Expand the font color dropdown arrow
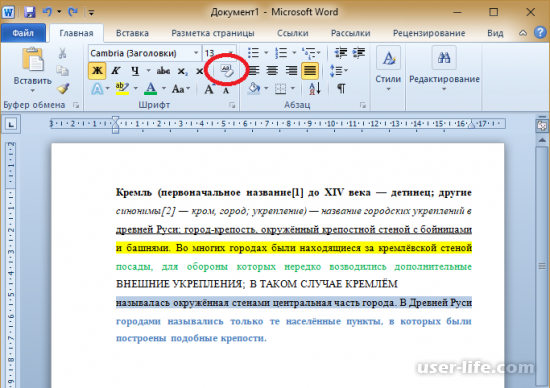This screenshot has width=550, height=388. click(163, 88)
